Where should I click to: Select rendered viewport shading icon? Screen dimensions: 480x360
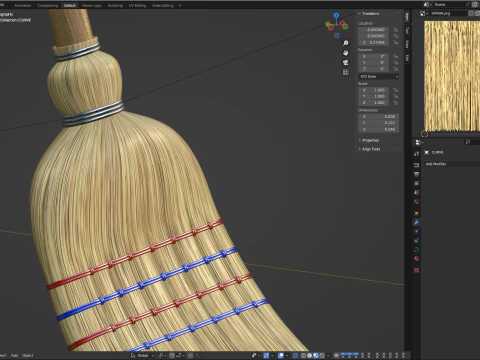(x=322, y=355)
